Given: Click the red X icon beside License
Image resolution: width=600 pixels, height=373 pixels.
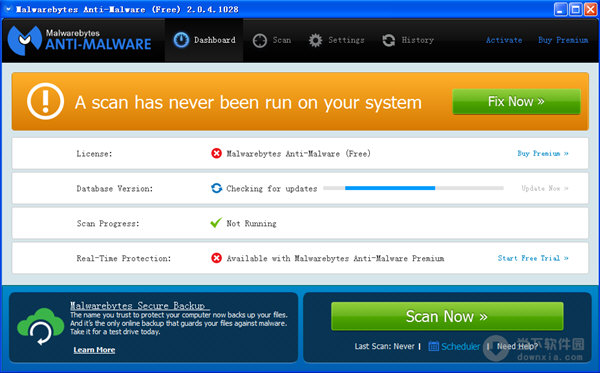Looking at the screenshot, I should point(216,153).
